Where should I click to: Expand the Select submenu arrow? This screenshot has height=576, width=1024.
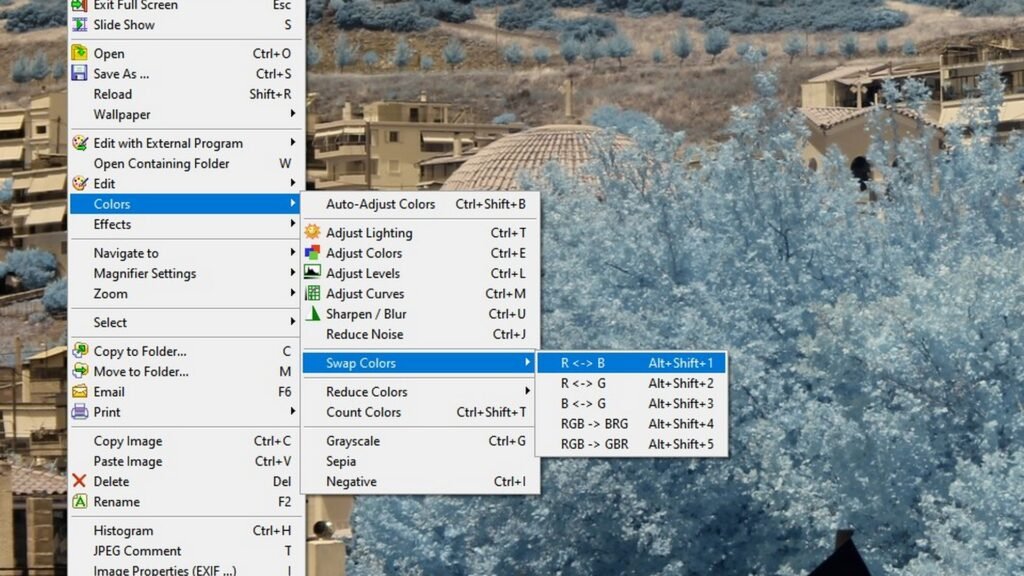click(x=293, y=321)
